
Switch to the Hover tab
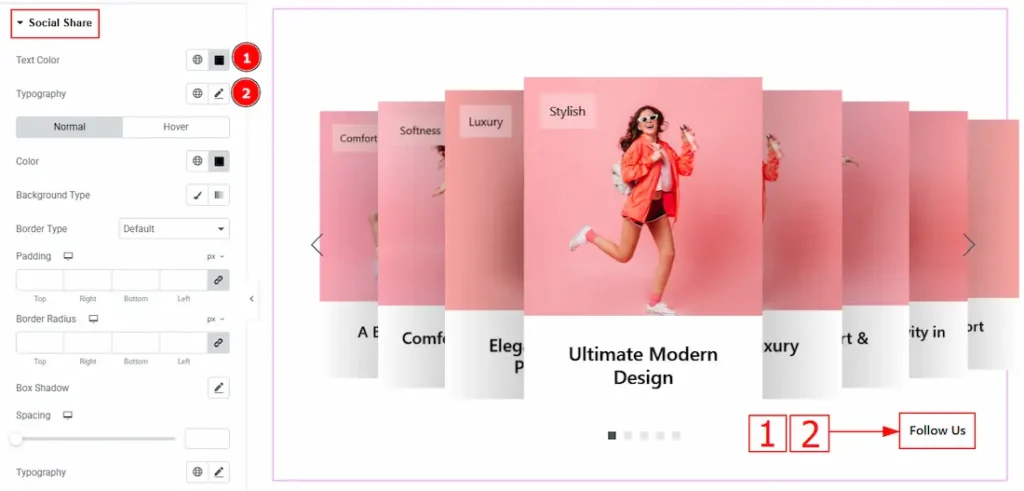click(176, 127)
